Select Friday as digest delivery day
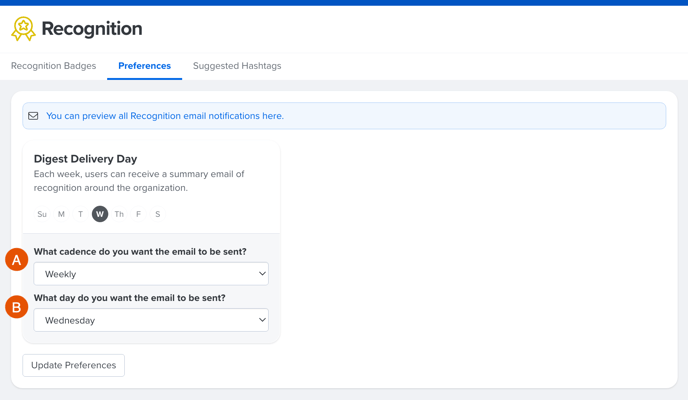The image size is (688, 400). coord(138,214)
